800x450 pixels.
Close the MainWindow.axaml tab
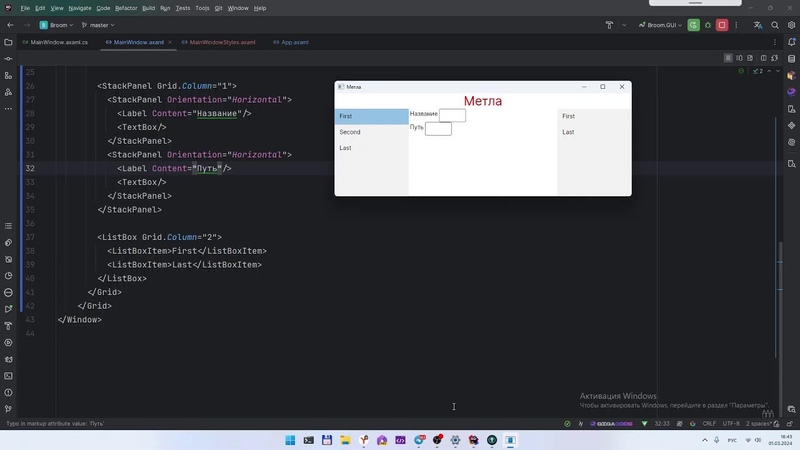click(170, 42)
